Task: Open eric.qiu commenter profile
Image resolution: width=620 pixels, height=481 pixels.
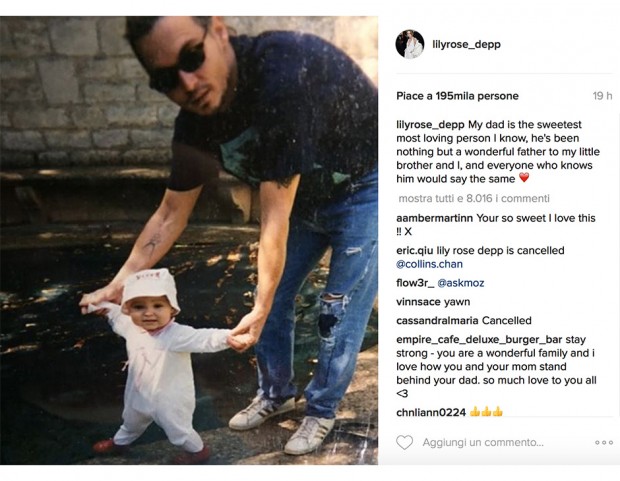Action: tap(415, 251)
